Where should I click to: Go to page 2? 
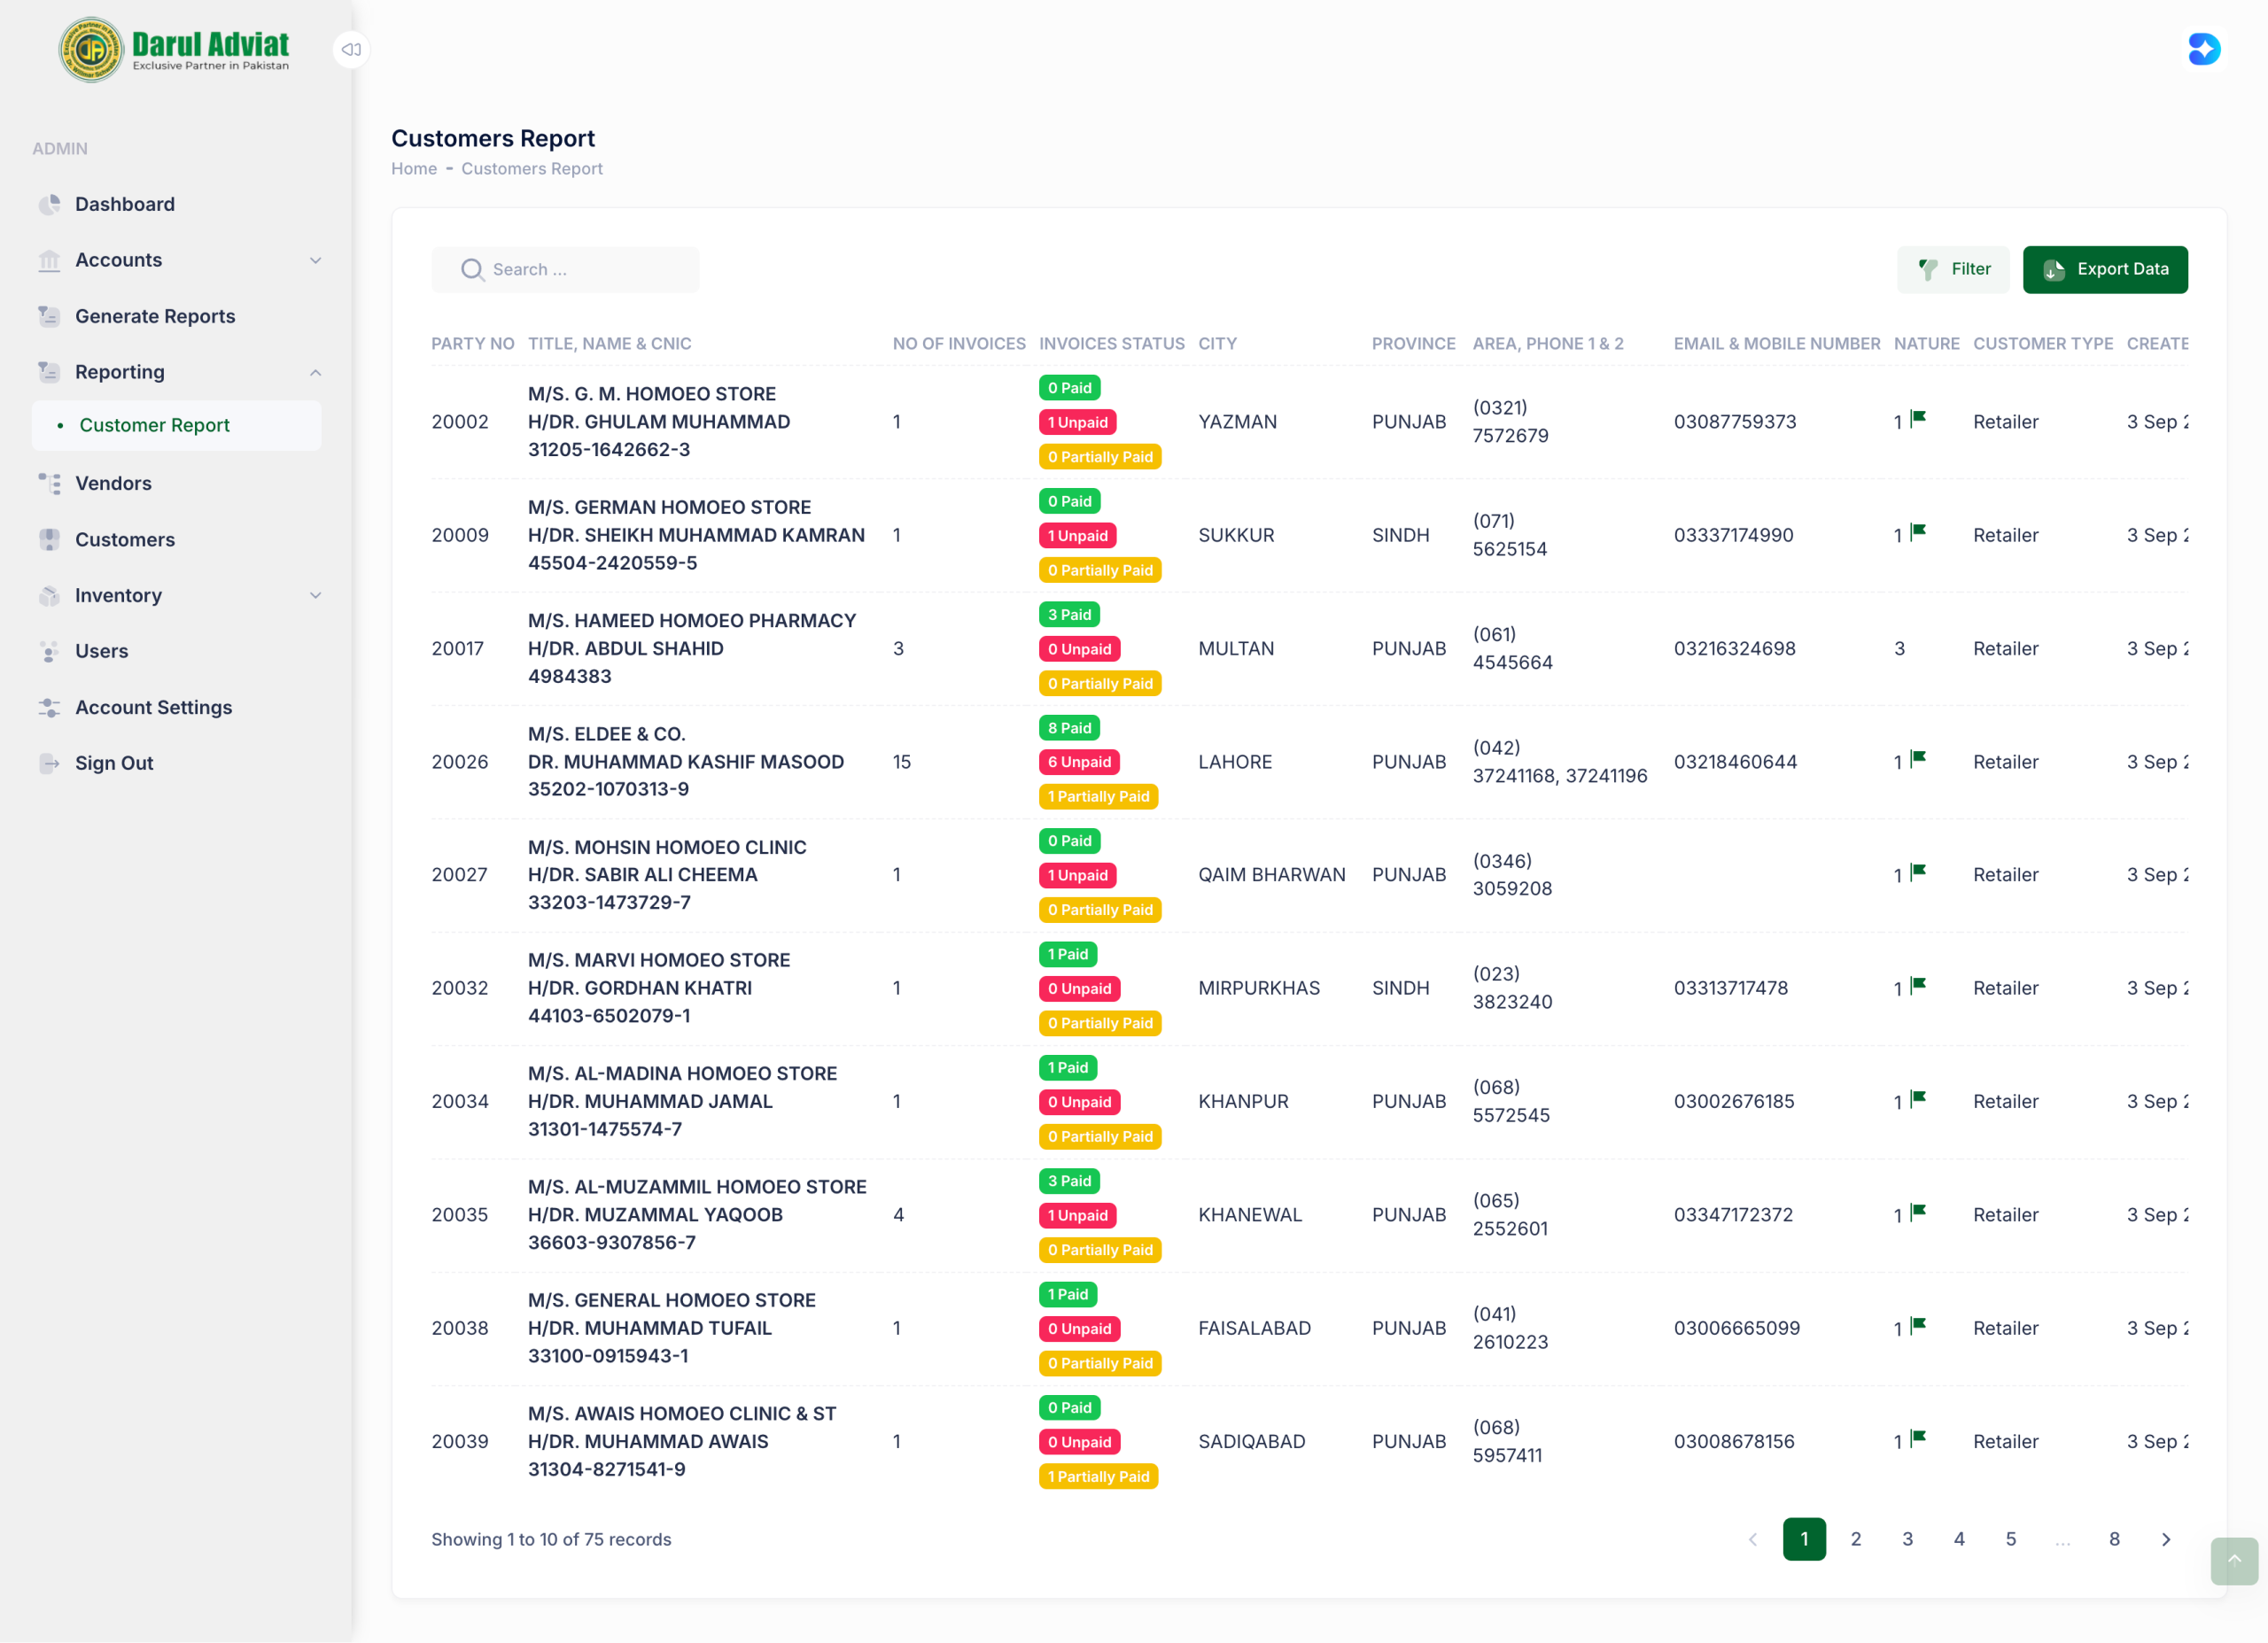pyautogui.click(x=1855, y=1539)
